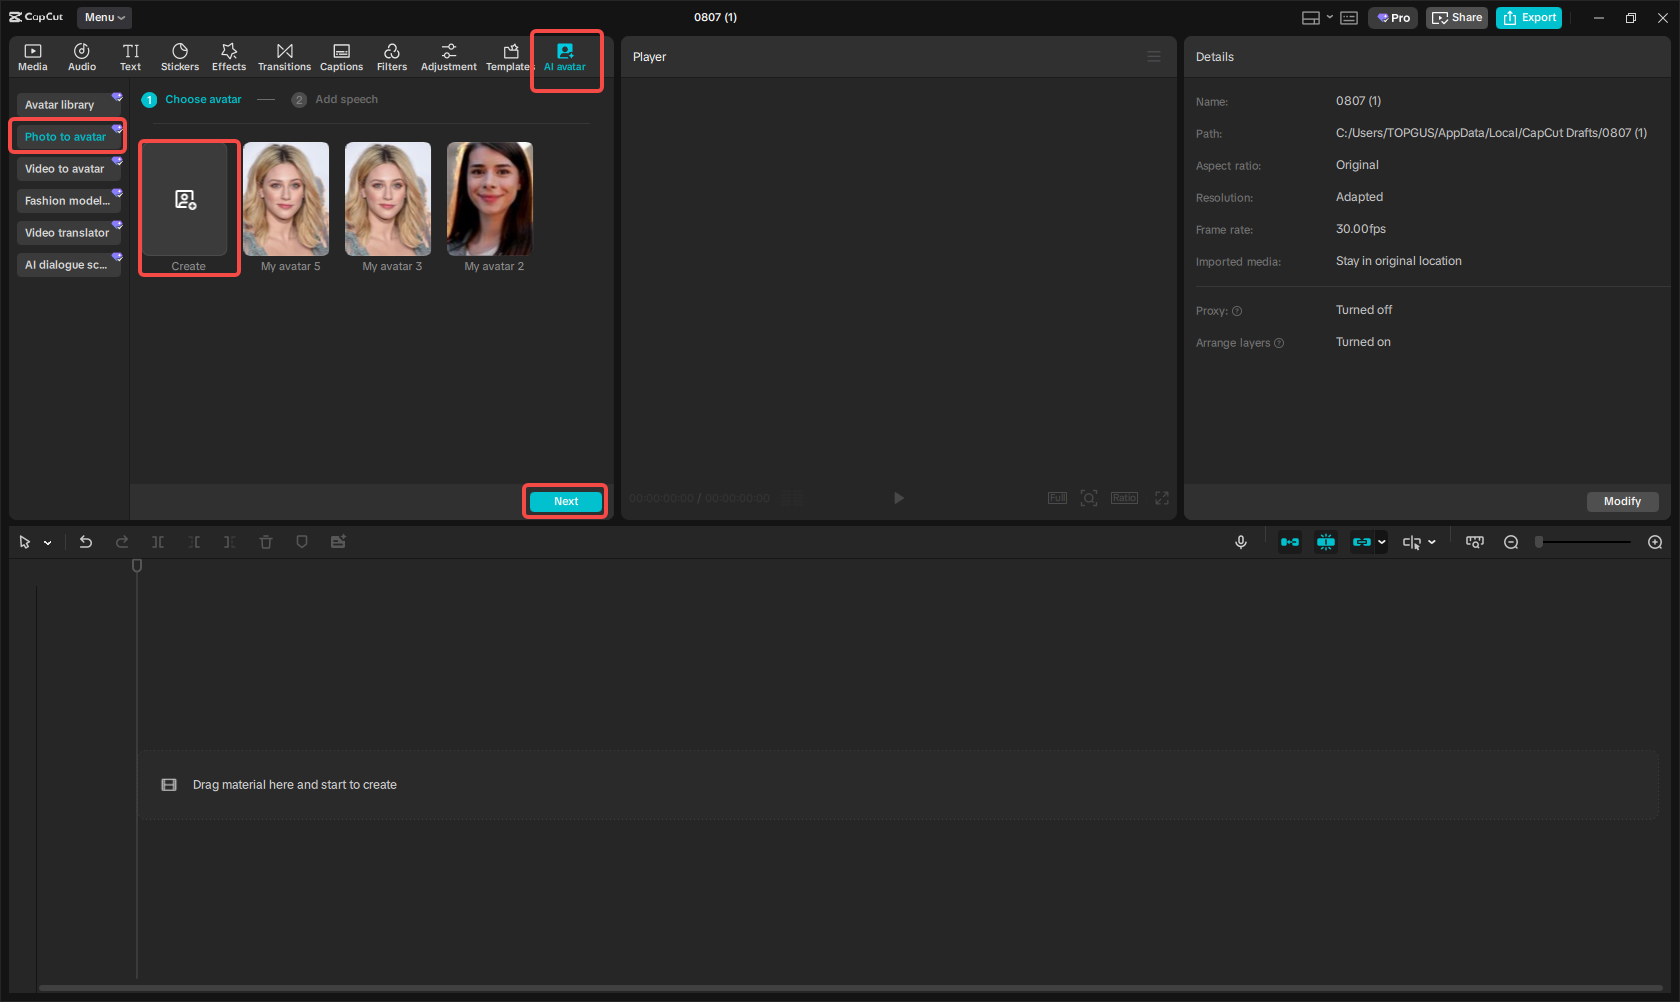Open the Transitions tab
Screen dimensions: 1680x1002
285,57
